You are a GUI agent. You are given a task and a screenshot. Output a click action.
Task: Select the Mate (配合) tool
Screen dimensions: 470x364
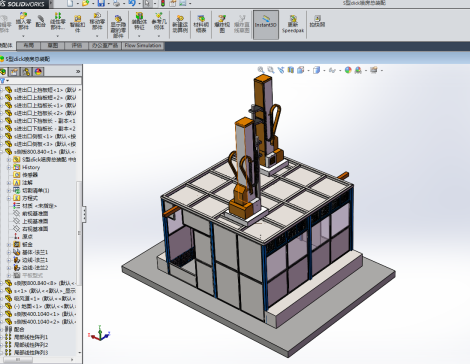click(x=41, y=21)
